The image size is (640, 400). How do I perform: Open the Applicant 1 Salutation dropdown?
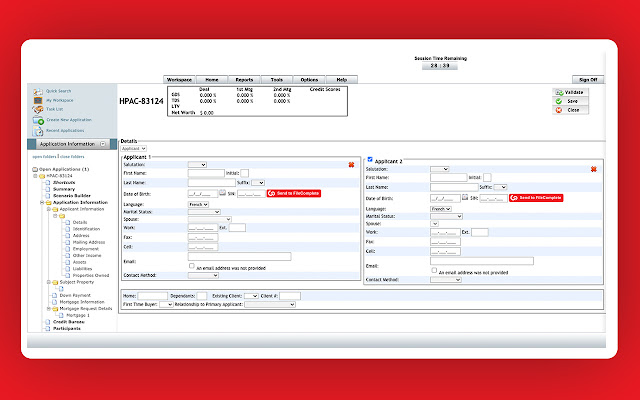[197, 164]
